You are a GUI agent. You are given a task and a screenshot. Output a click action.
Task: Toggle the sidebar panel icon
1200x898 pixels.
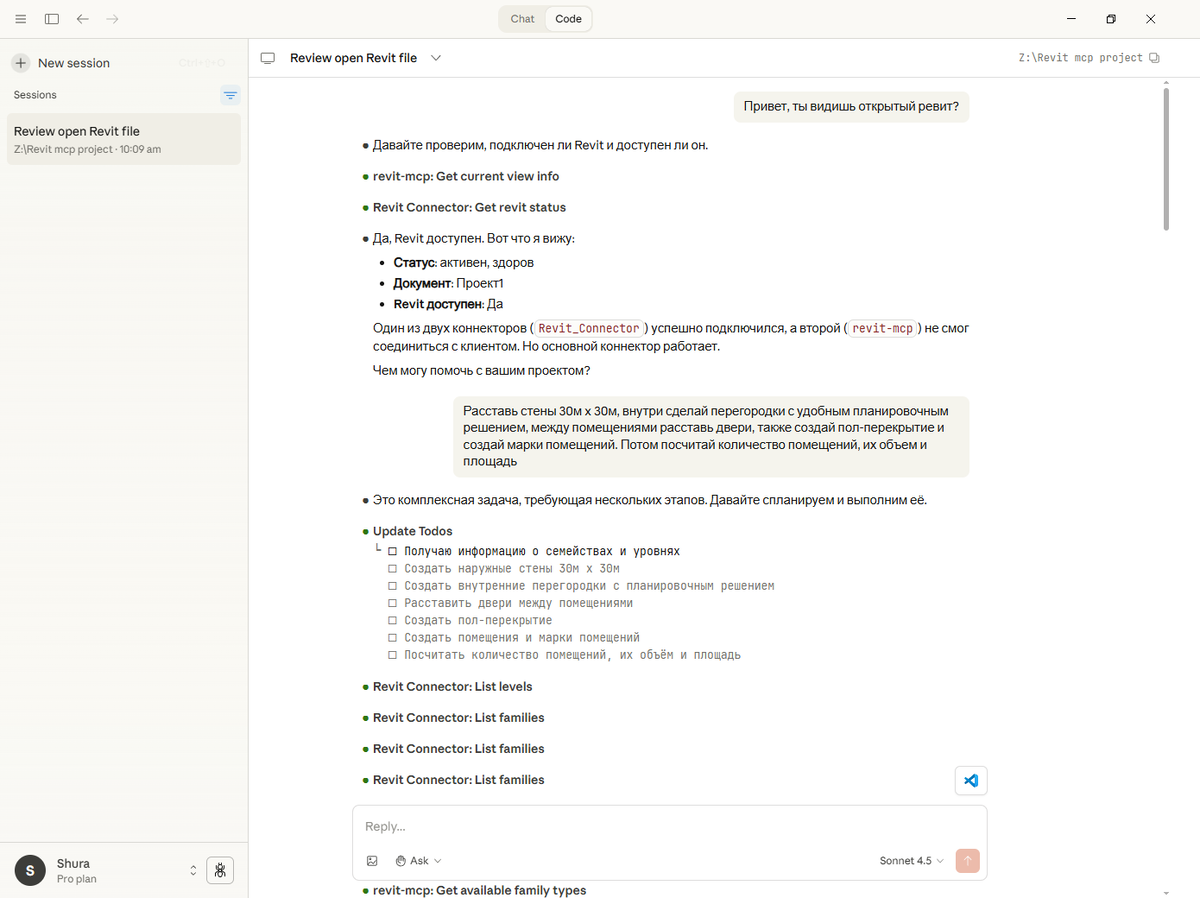click(52, 19)
